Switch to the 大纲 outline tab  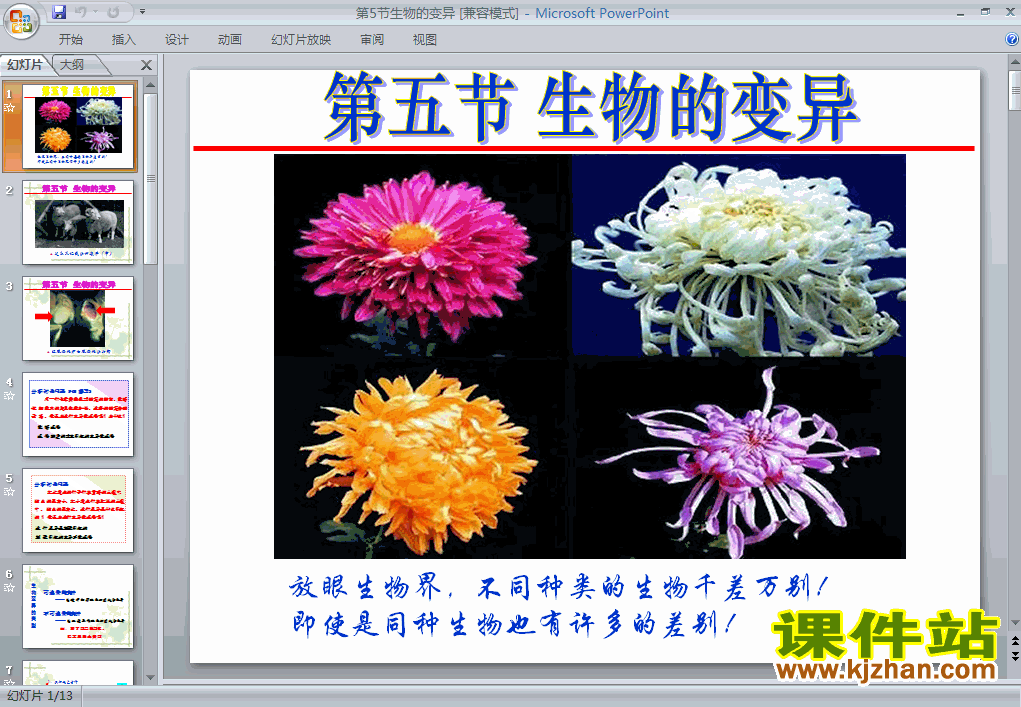click(x=72, y=64)
